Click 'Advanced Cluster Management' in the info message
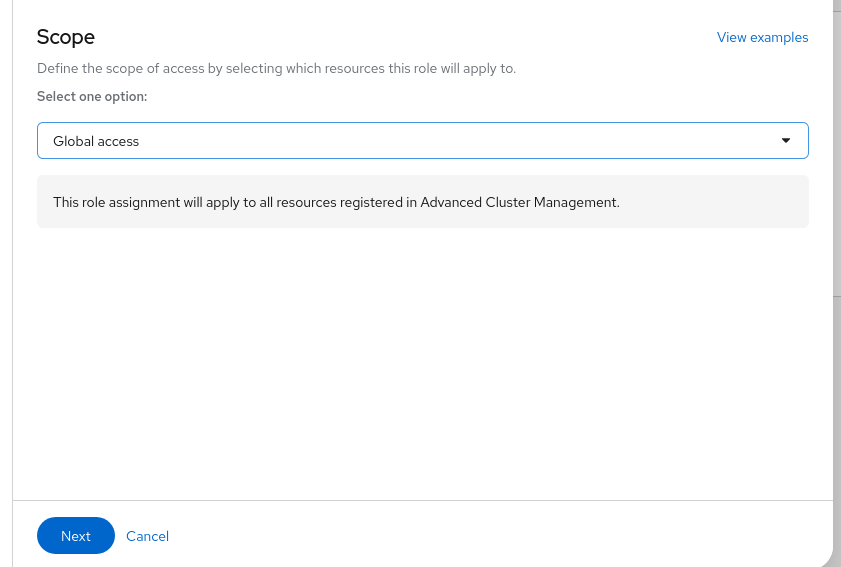Image resolution: width=841 pixels, height=567 pixels. pyautogui.click(x=519, y=202)
